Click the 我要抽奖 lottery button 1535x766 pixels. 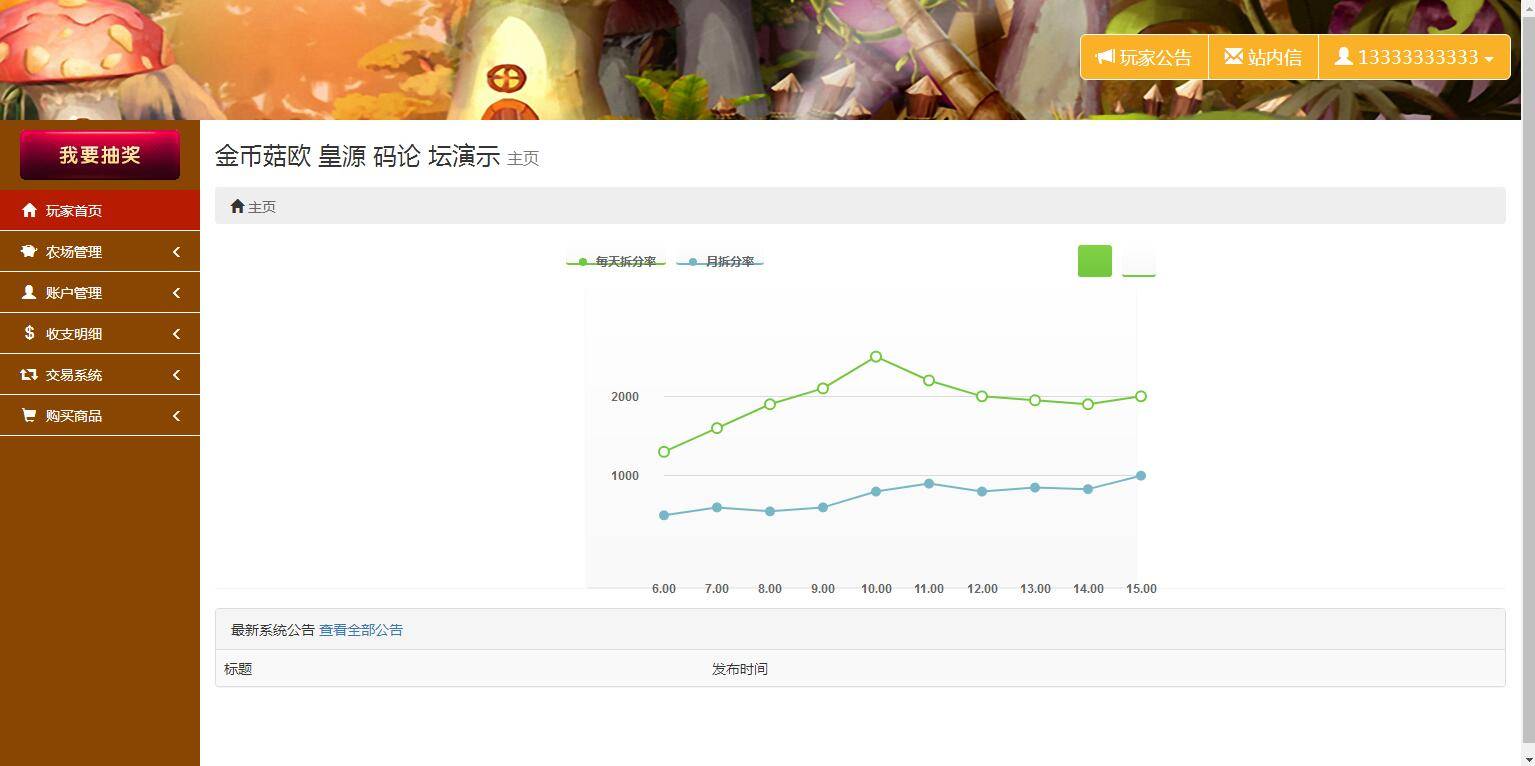point(99,154)
